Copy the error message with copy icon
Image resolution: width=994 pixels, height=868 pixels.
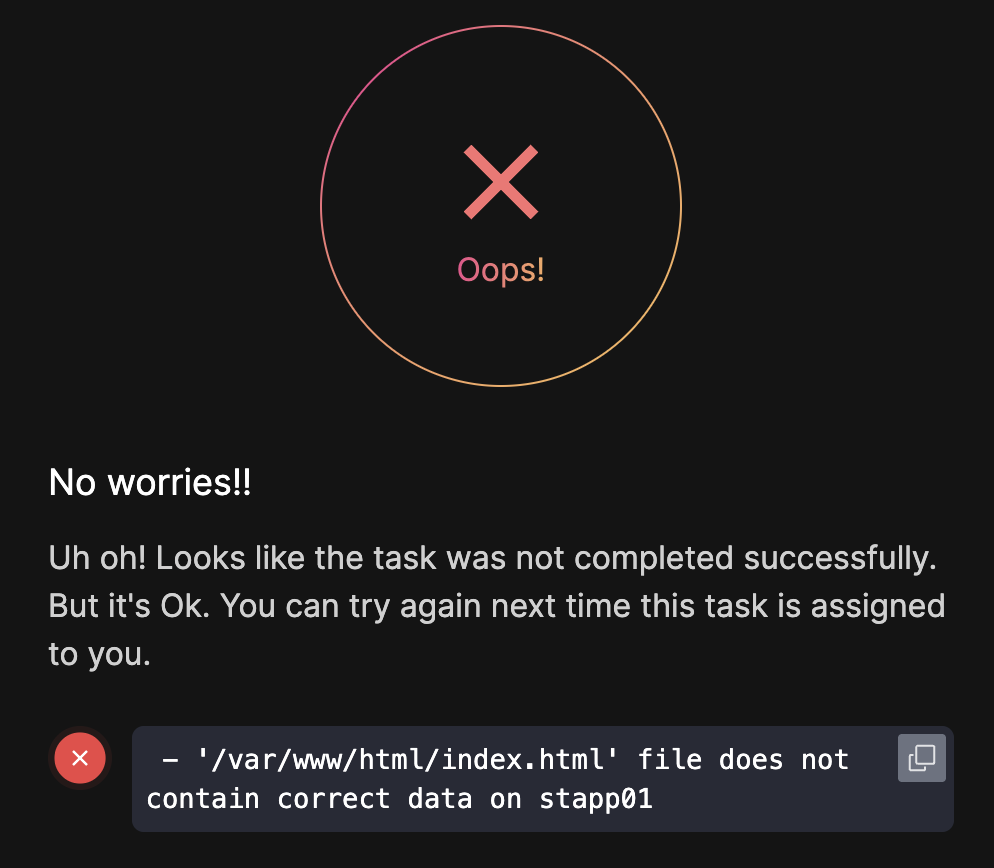pos(921,758)
